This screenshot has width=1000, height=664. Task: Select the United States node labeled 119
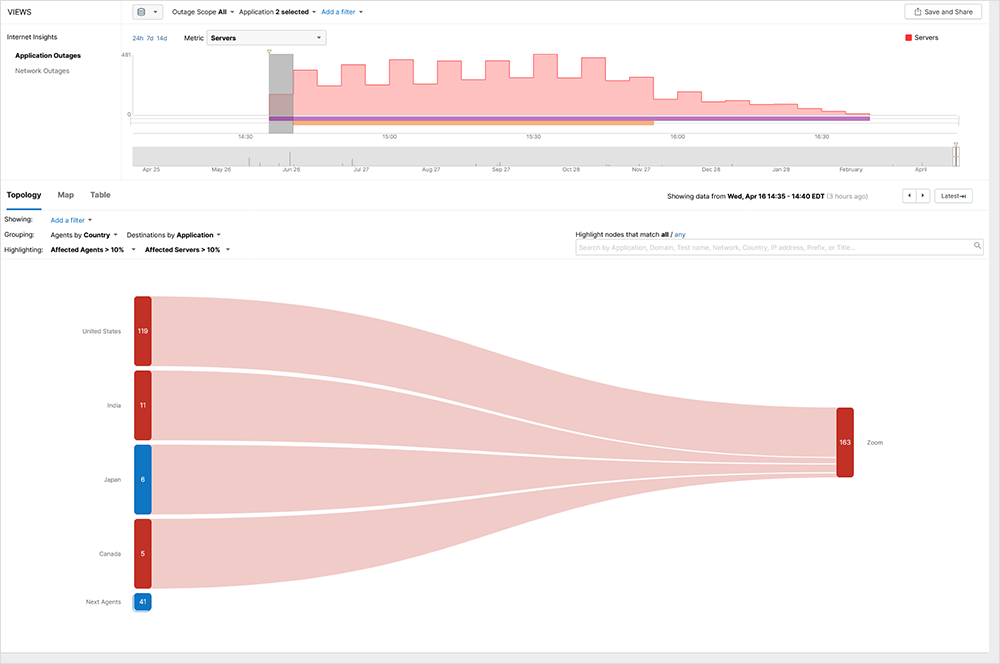point(143,331)
